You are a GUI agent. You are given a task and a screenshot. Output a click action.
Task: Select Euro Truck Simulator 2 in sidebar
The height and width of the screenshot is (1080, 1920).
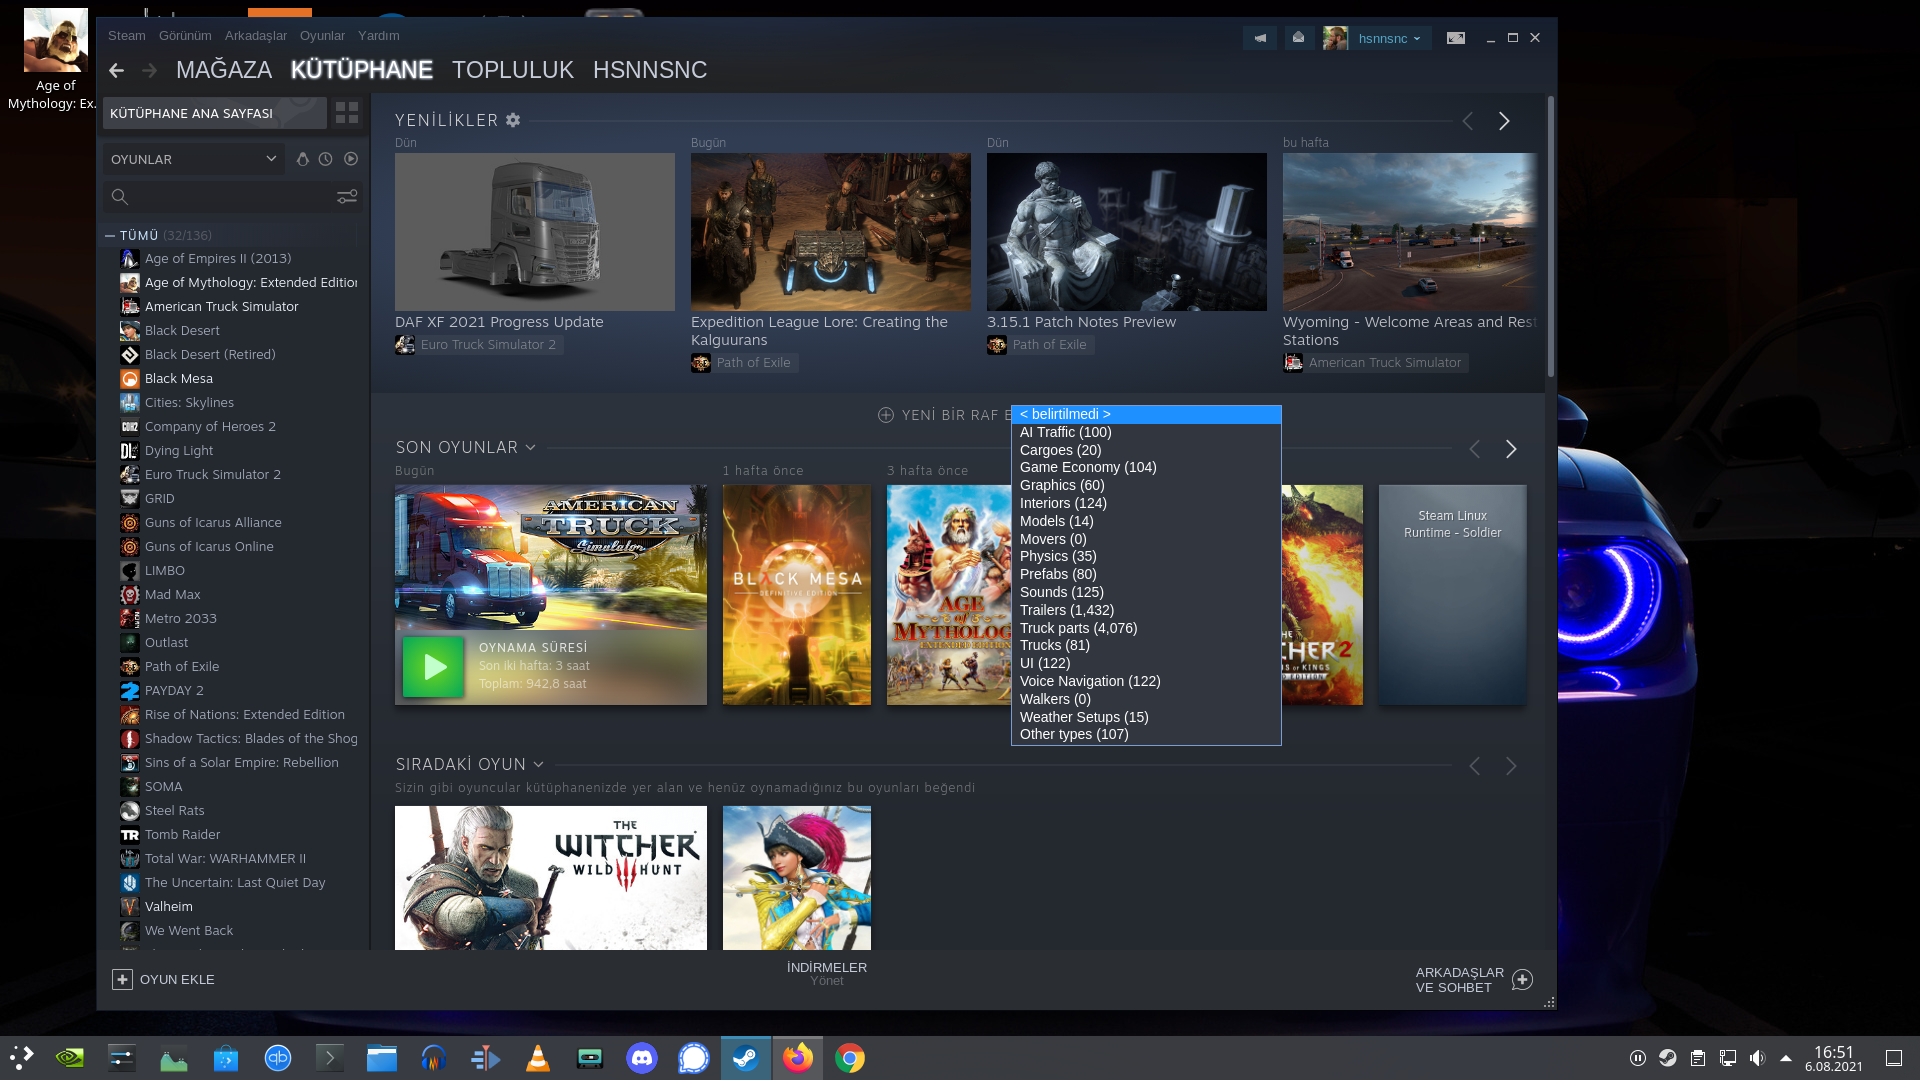pyautogui.click(x=212, y=475)
